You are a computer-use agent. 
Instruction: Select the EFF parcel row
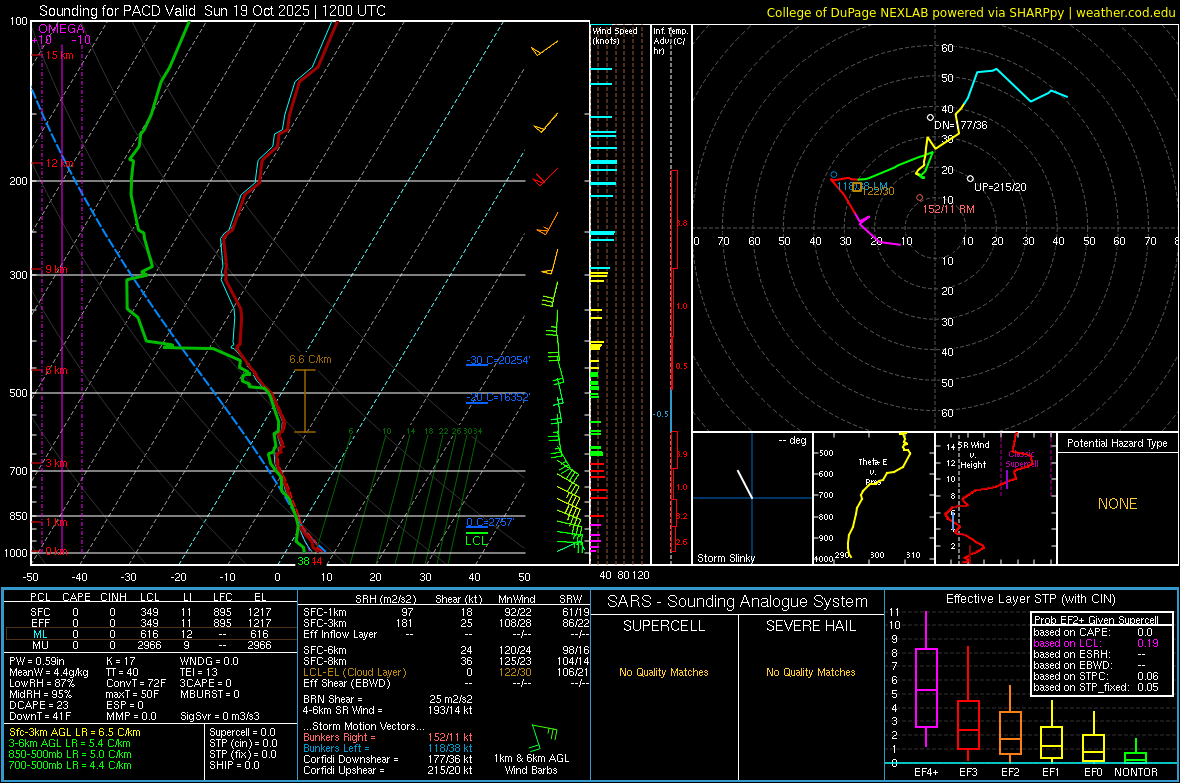(x=151, y=623)
